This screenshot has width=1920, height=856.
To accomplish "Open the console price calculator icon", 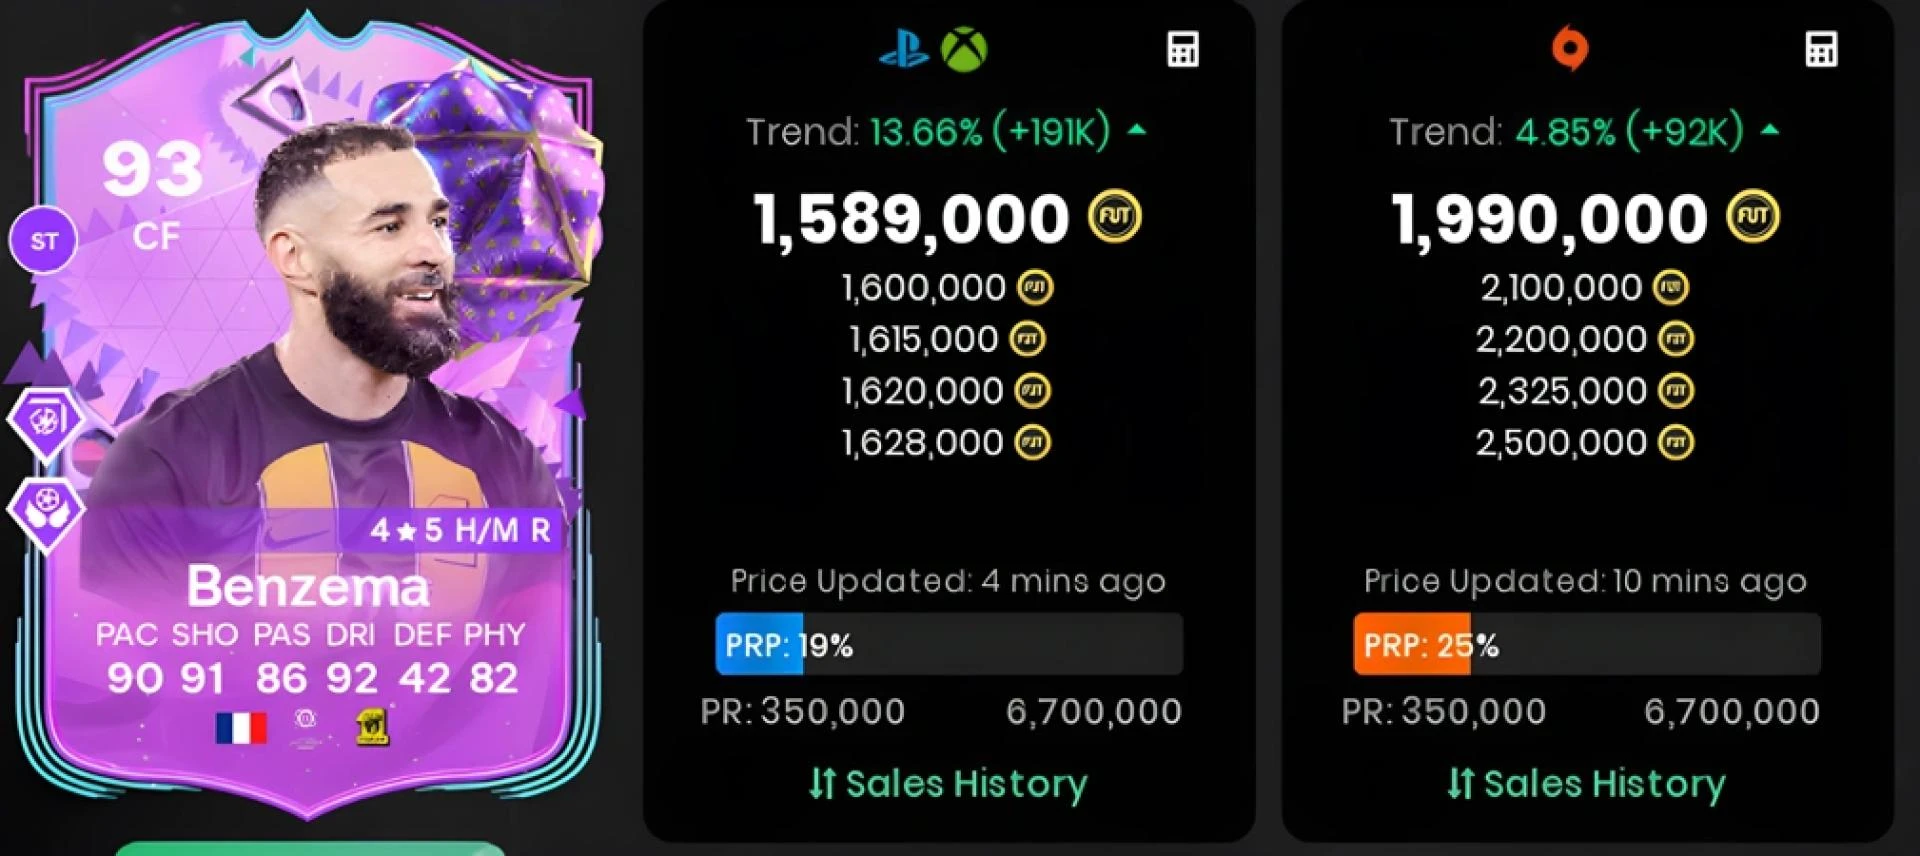I will (x=1183, y=49).
